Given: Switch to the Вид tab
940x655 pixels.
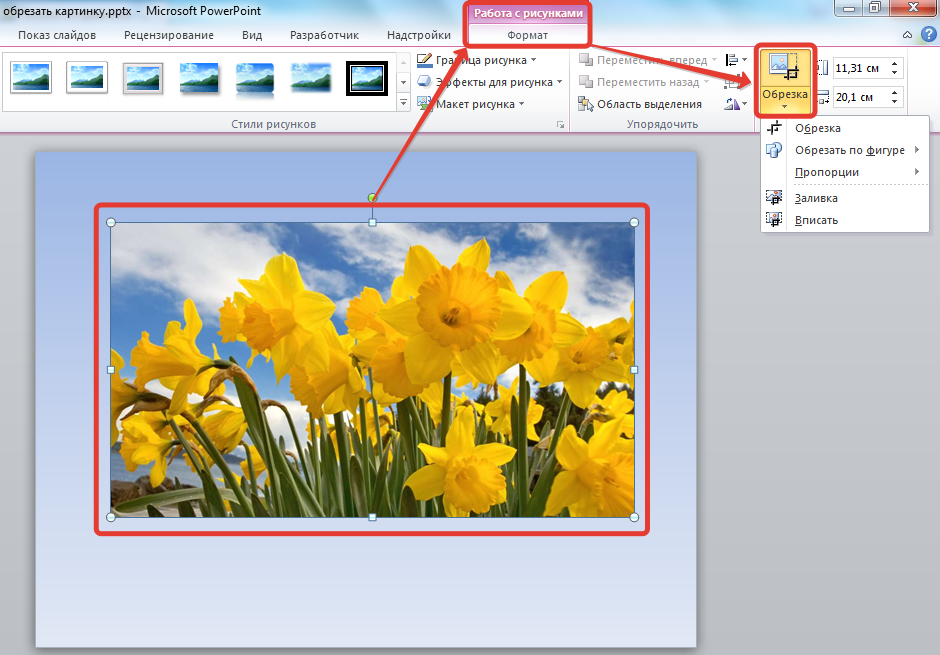Looking at the screenshot, I should [252, 35].
